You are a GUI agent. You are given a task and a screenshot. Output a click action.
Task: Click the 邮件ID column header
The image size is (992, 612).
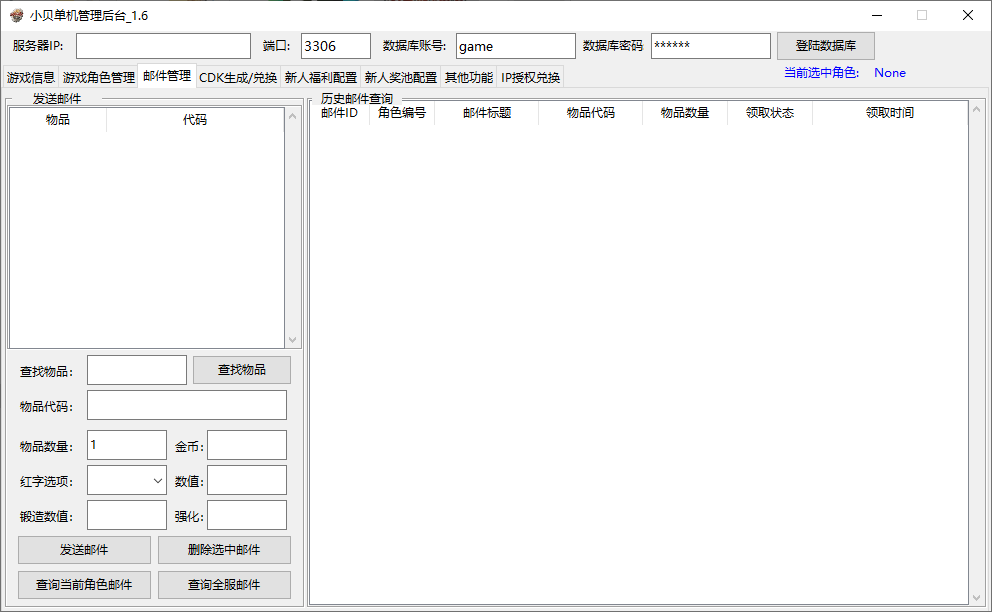(340, 113)
